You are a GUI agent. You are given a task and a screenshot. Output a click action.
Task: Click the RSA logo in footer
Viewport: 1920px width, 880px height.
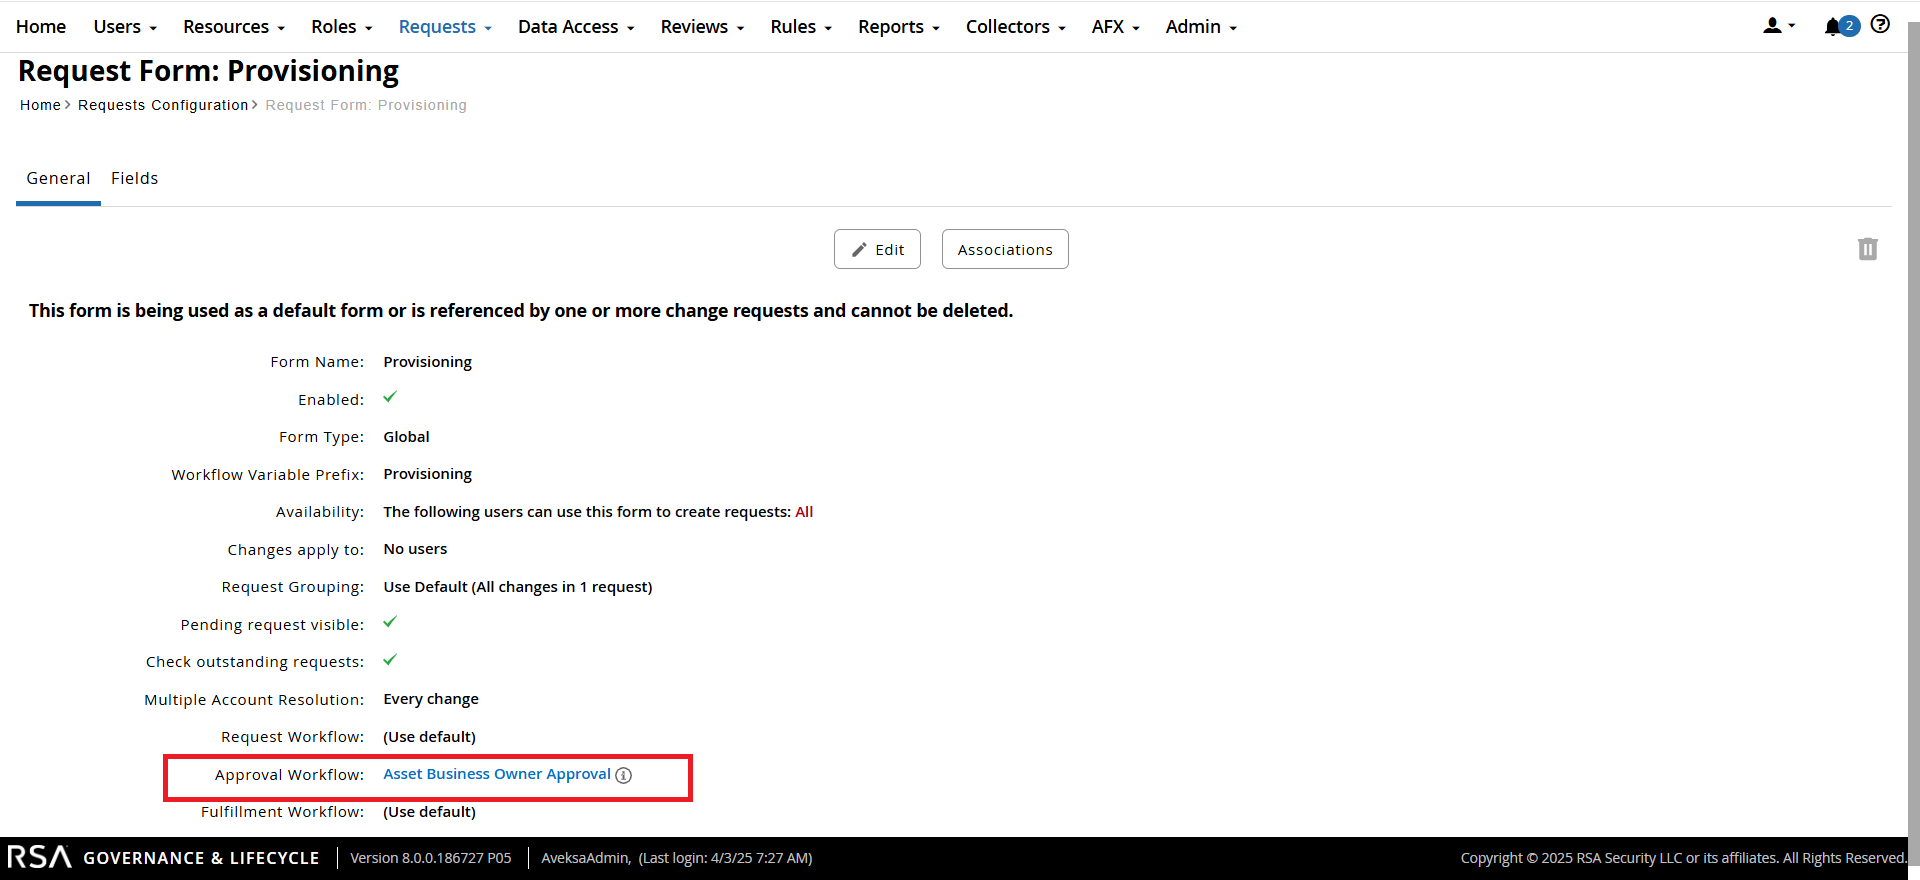pos(40,858)
